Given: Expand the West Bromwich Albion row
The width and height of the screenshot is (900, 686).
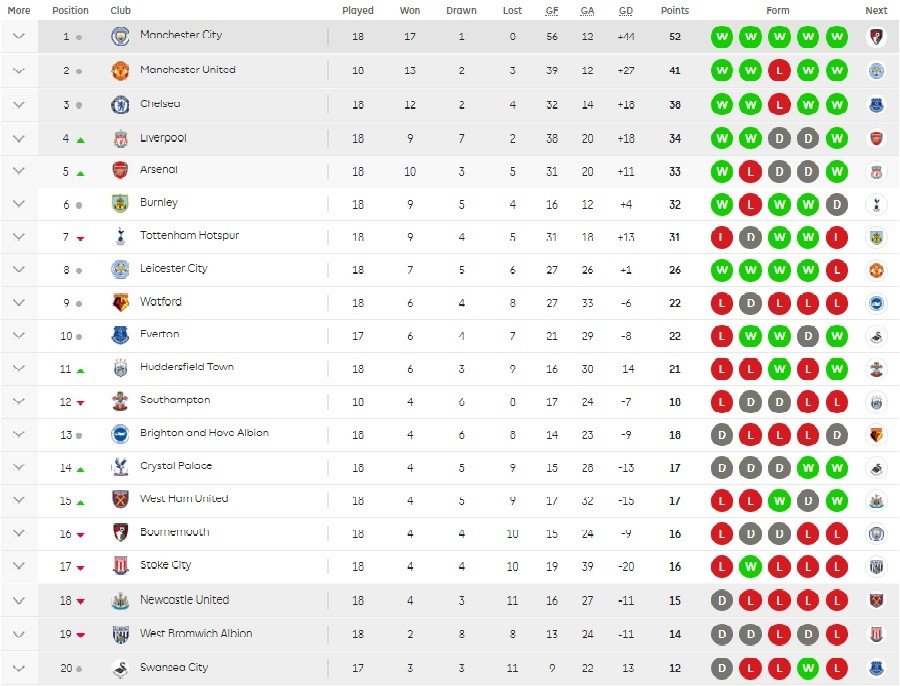Looking at the screenshot, I should [18, 634].
